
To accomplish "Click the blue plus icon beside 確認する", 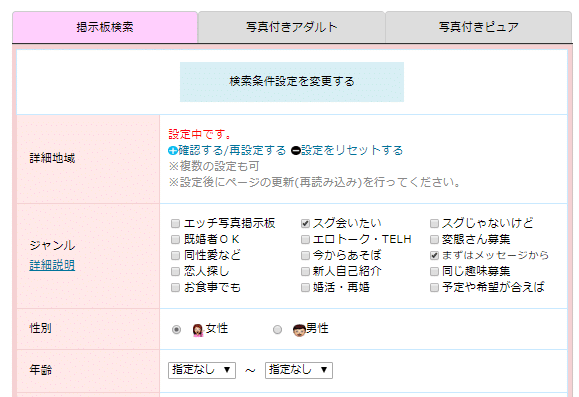I will [172, 151].
